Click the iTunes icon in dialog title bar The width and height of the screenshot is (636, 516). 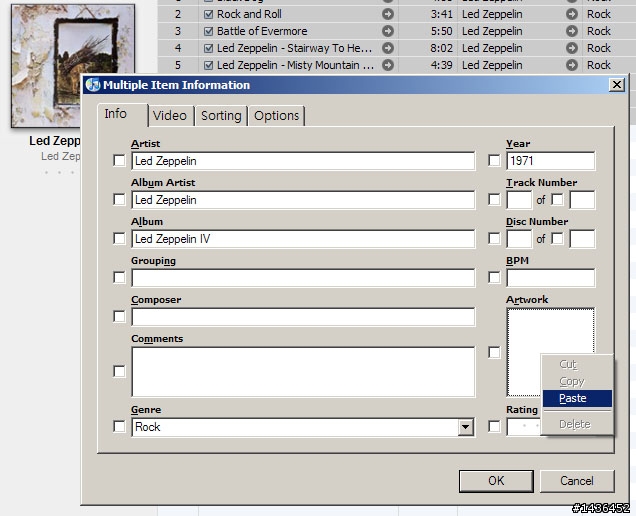93,85
